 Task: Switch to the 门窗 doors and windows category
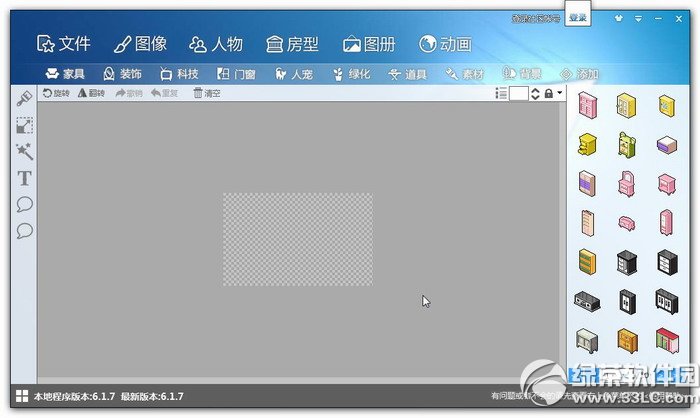tap(236, 74)
